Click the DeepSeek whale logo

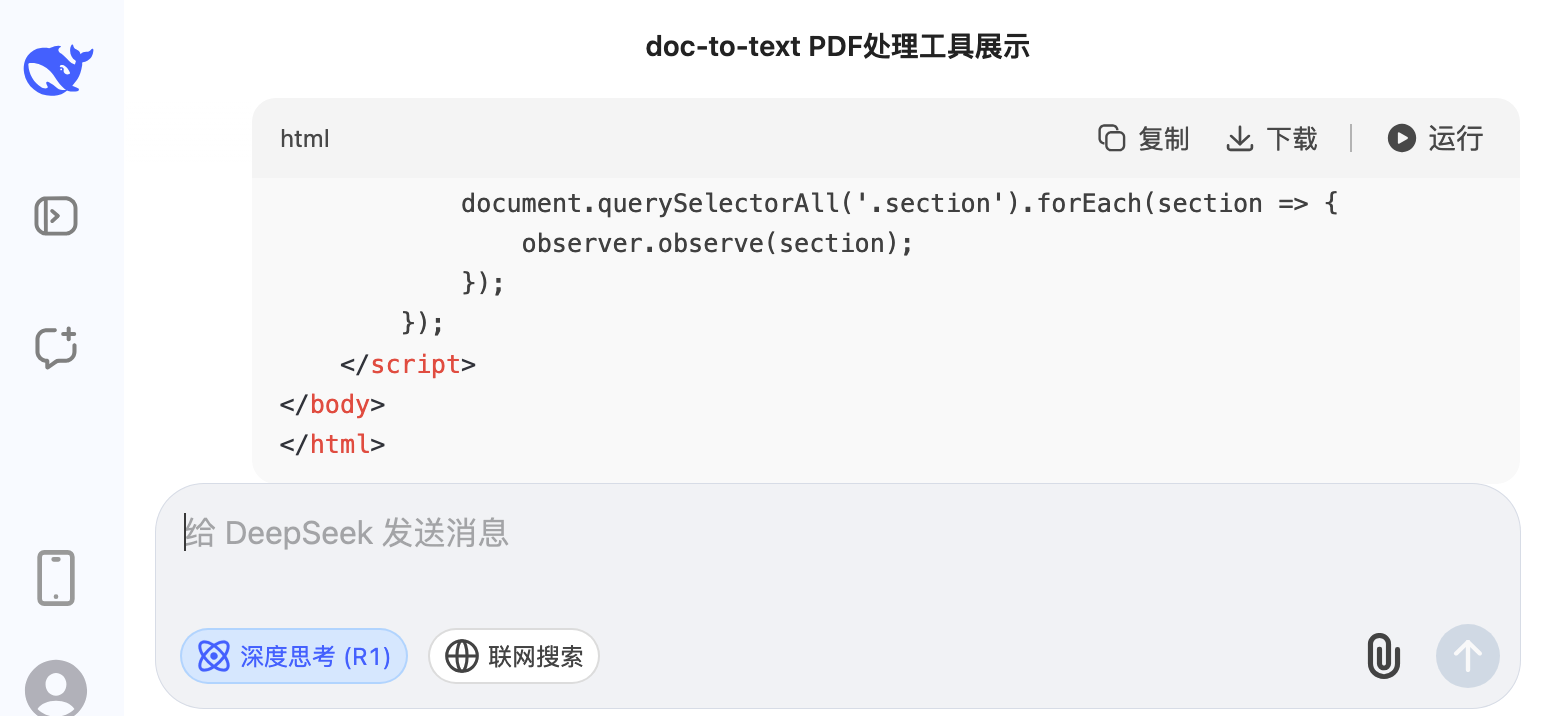coord(58,70)
